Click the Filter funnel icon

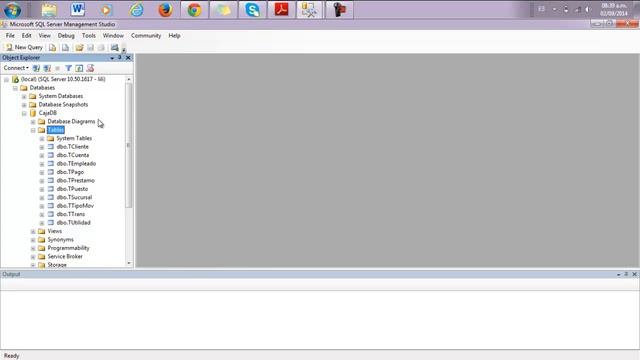point(68,68)
